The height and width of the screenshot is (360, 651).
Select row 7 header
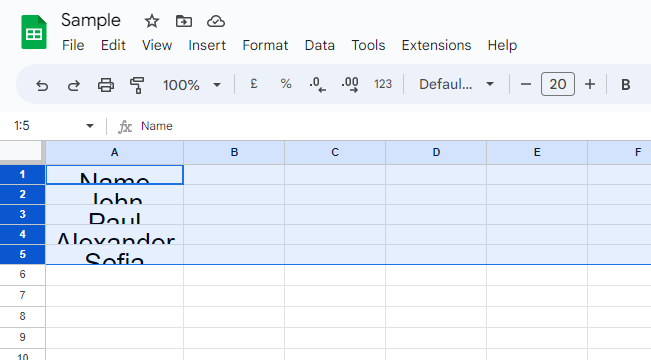point(22,296)
